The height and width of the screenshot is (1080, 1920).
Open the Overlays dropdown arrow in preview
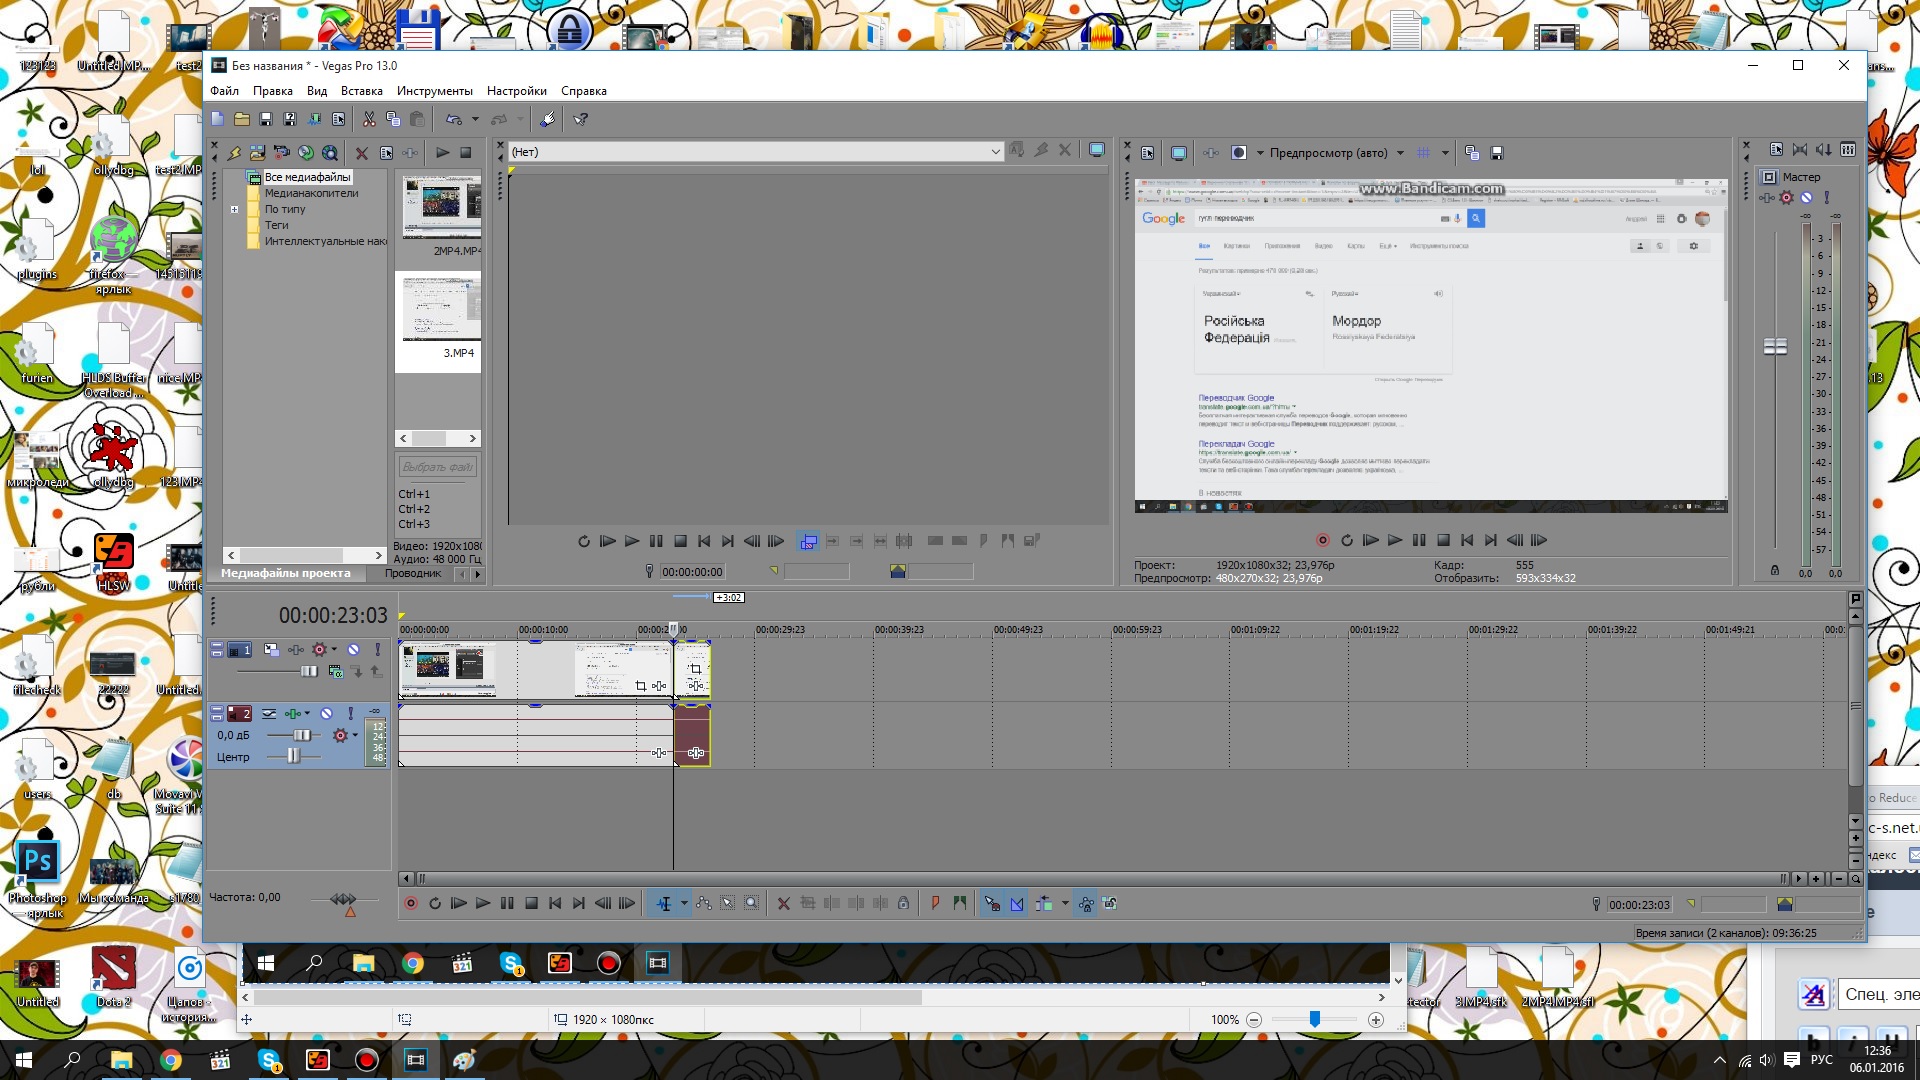(1445, 153)
